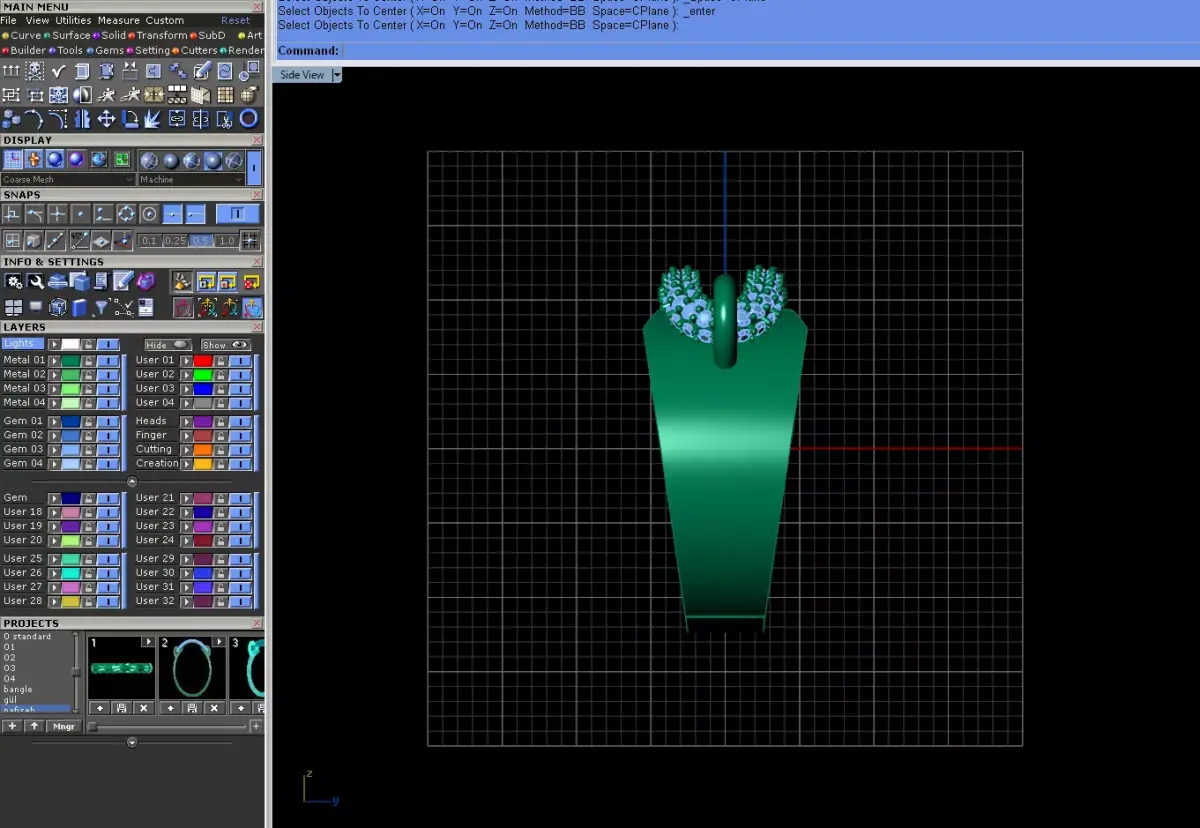Toggle the Gem 02 layer on/off switch
1200x828 pixels.
pyautogui.click(x=108, y=436)
